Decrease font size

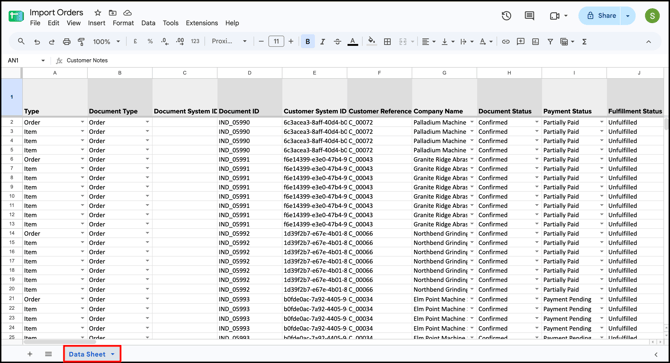click(x=261, y=41)
